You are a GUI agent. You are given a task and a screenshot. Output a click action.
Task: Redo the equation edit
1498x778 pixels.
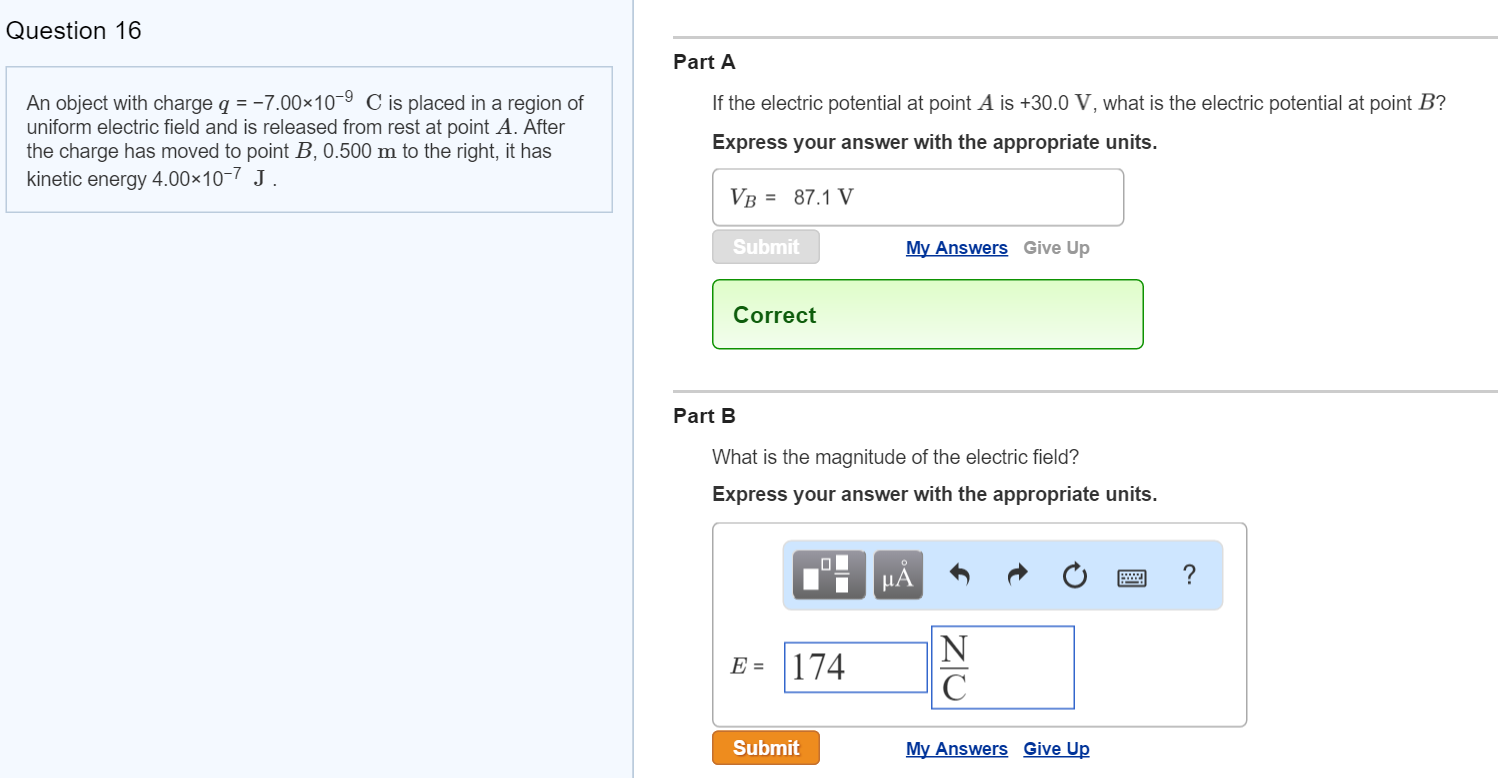click(1017, 575)
